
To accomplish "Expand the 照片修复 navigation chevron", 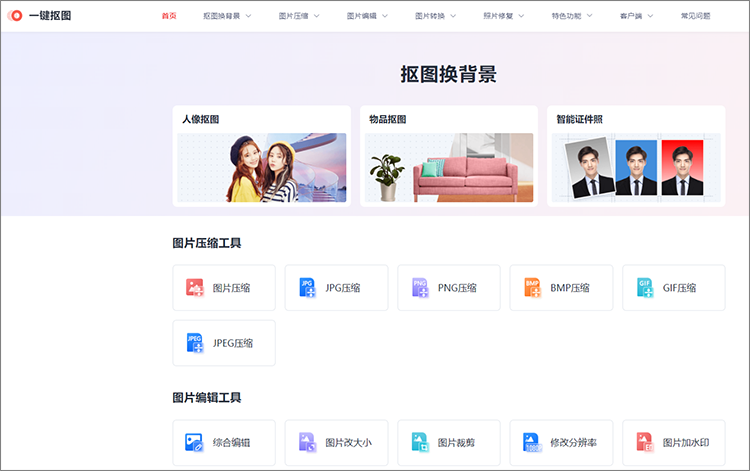I will click(521, 16).
